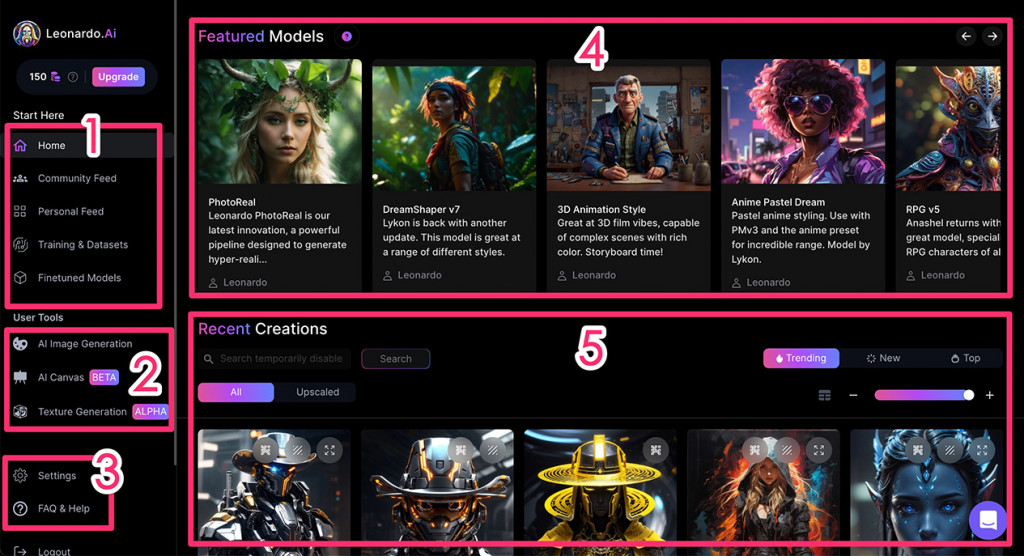Switch the sort order to Top
This screenshot has height=556, width=1024.
click(965, 358)
